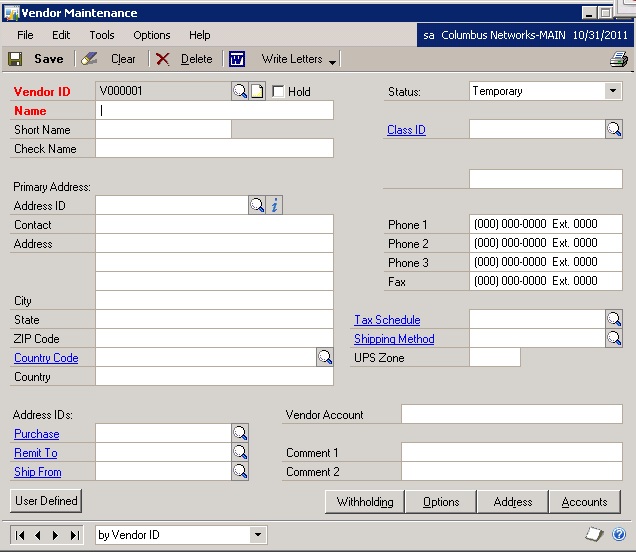
Task: Open the Remit To lookup magnifier
Action: pyautogui.click(x=240, y=452)
